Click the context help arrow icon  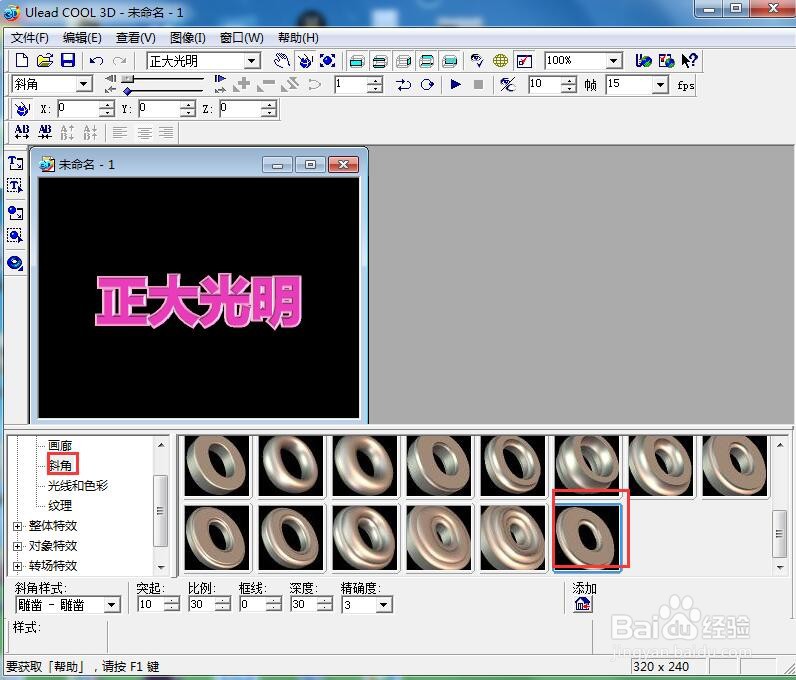tap(689, 61)
